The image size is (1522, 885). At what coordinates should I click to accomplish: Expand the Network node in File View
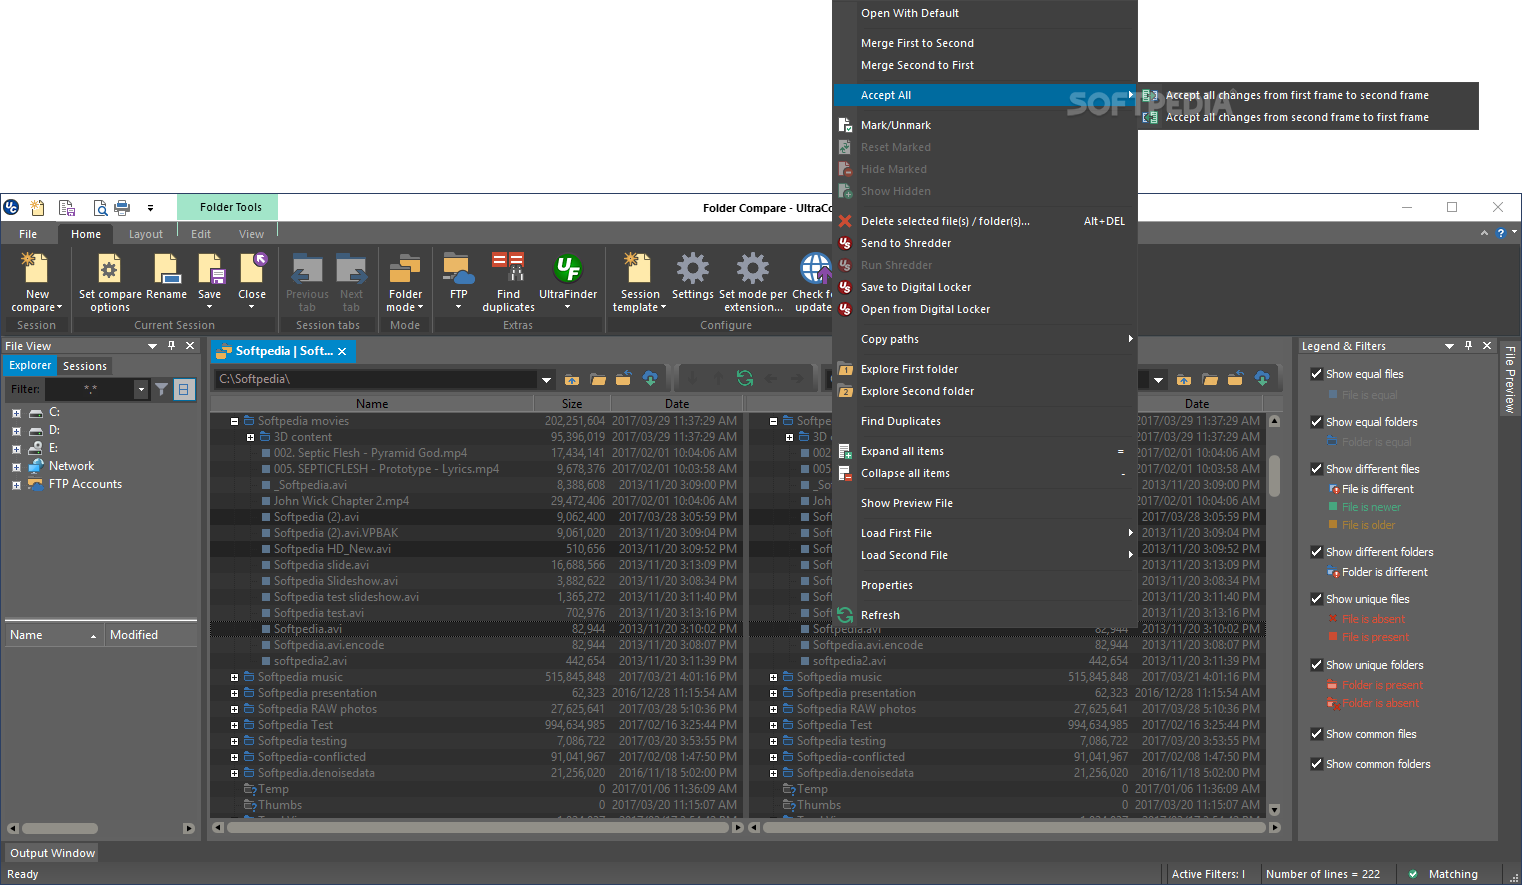coord(16,467)
